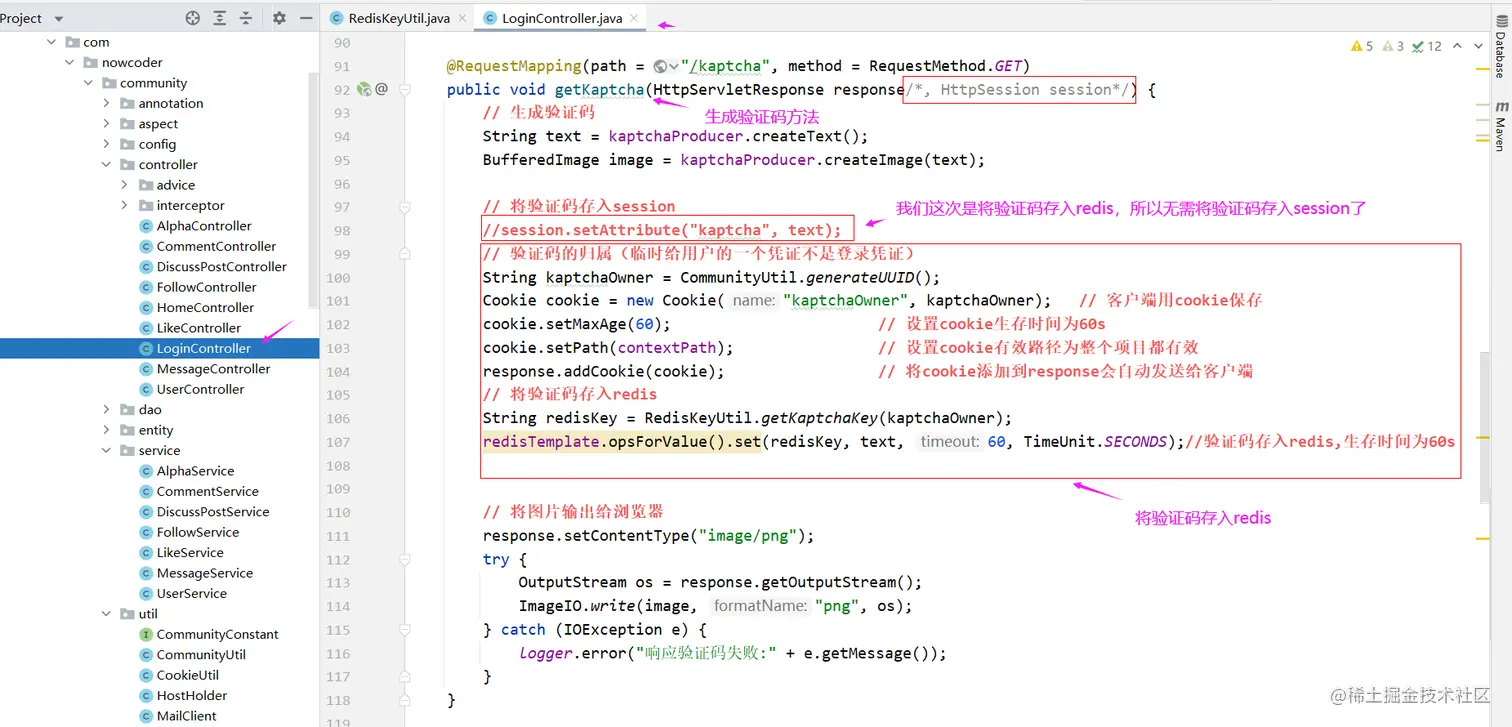Collapse the service package
Screen dimensions: 1512x727
(x=107, y=450)
